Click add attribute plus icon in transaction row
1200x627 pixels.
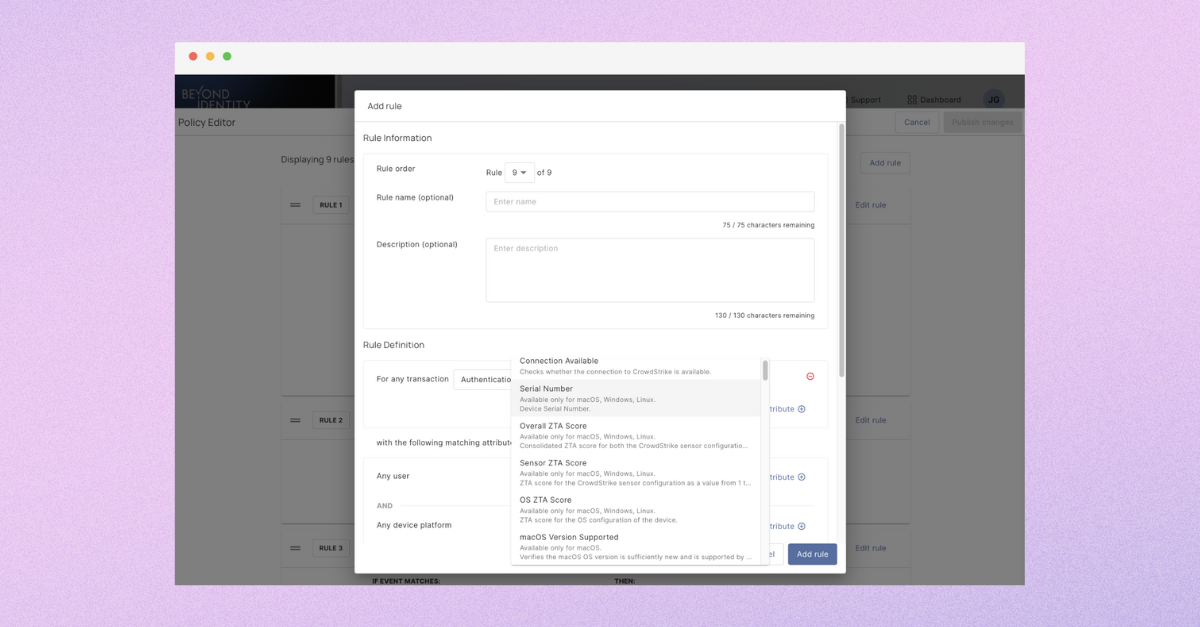coord(801,409)
